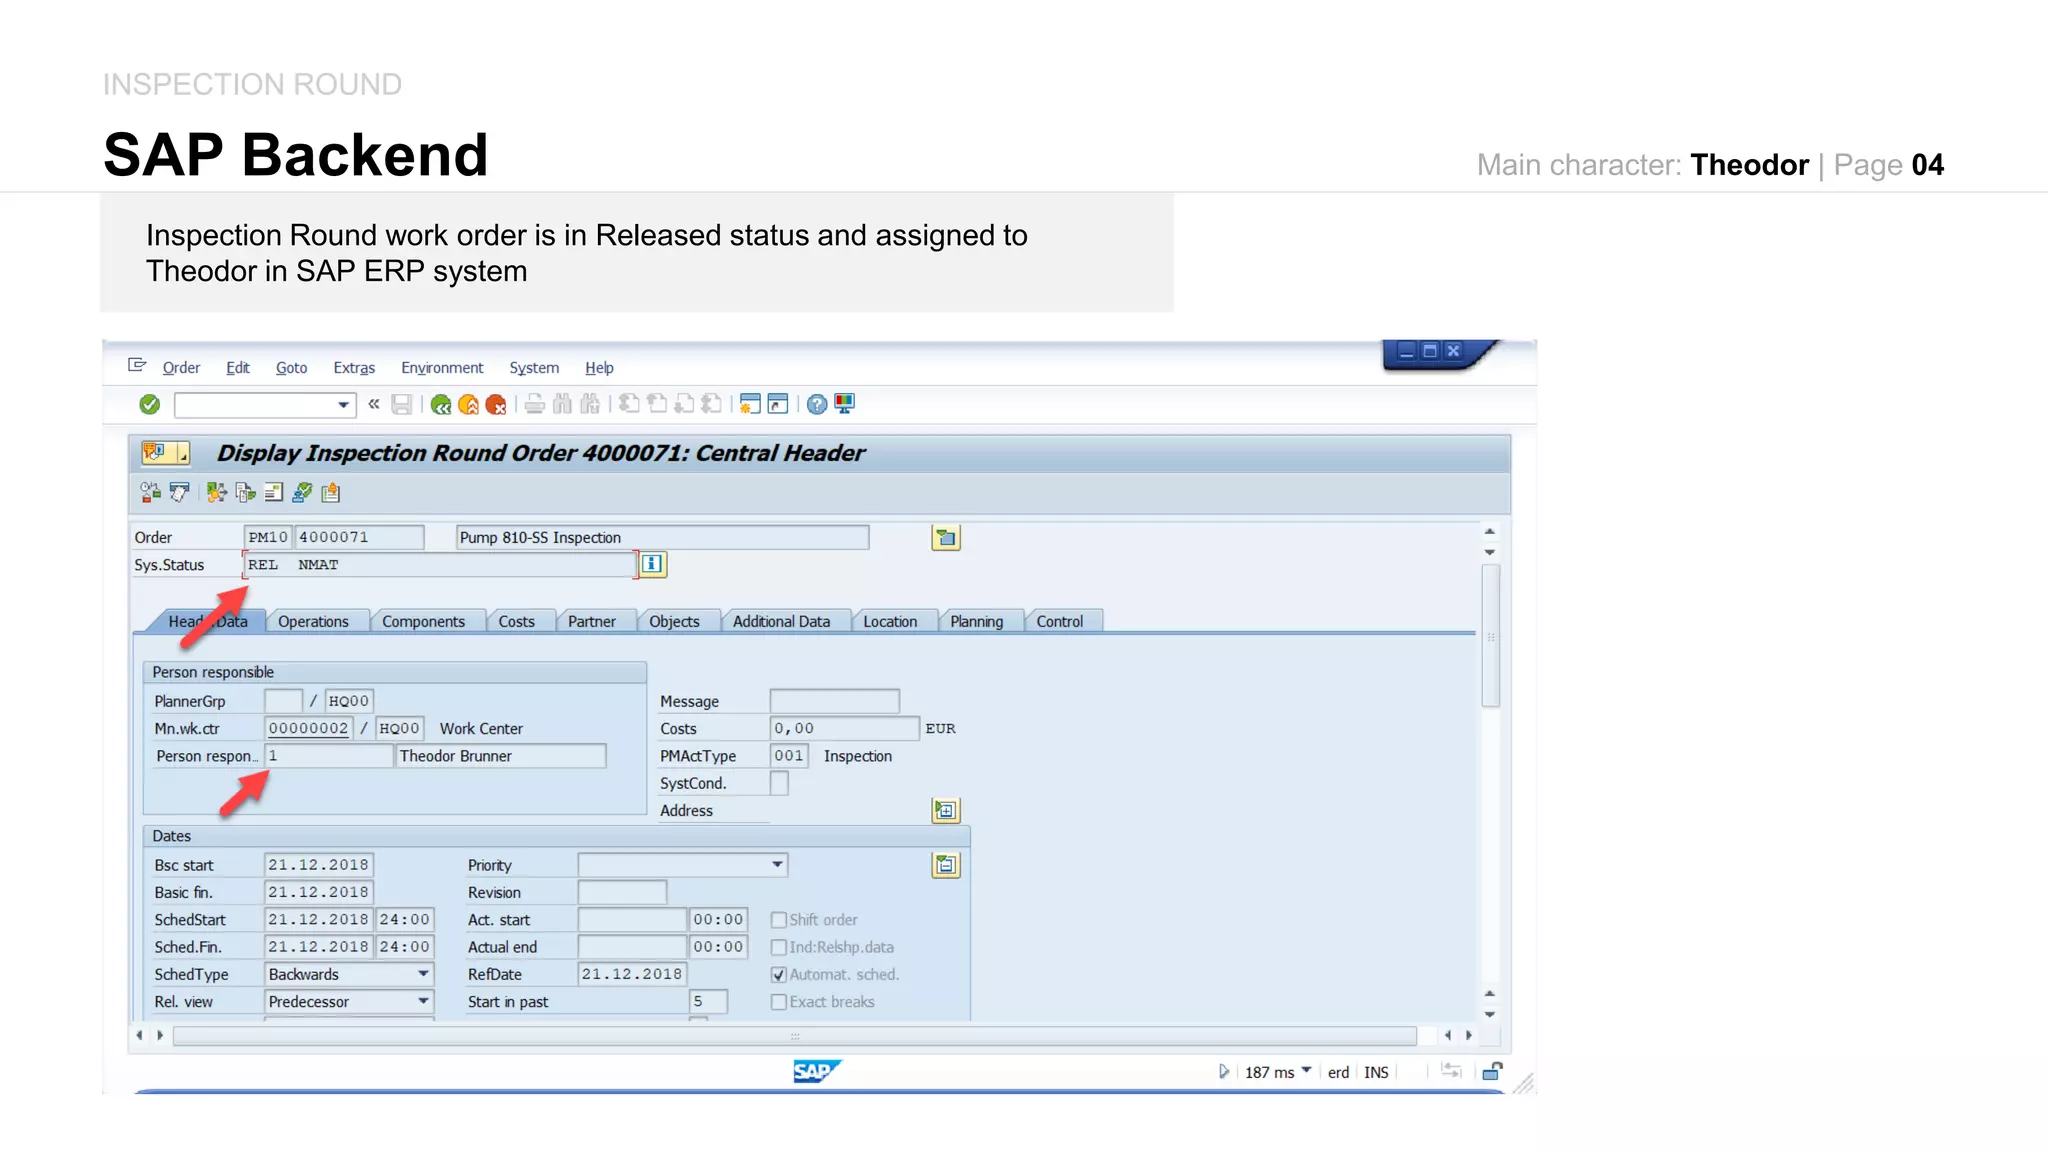This screenshot has width=2048, height=1152.
Task: Switch to the Partner tab
Action: [x=591, y=621]
